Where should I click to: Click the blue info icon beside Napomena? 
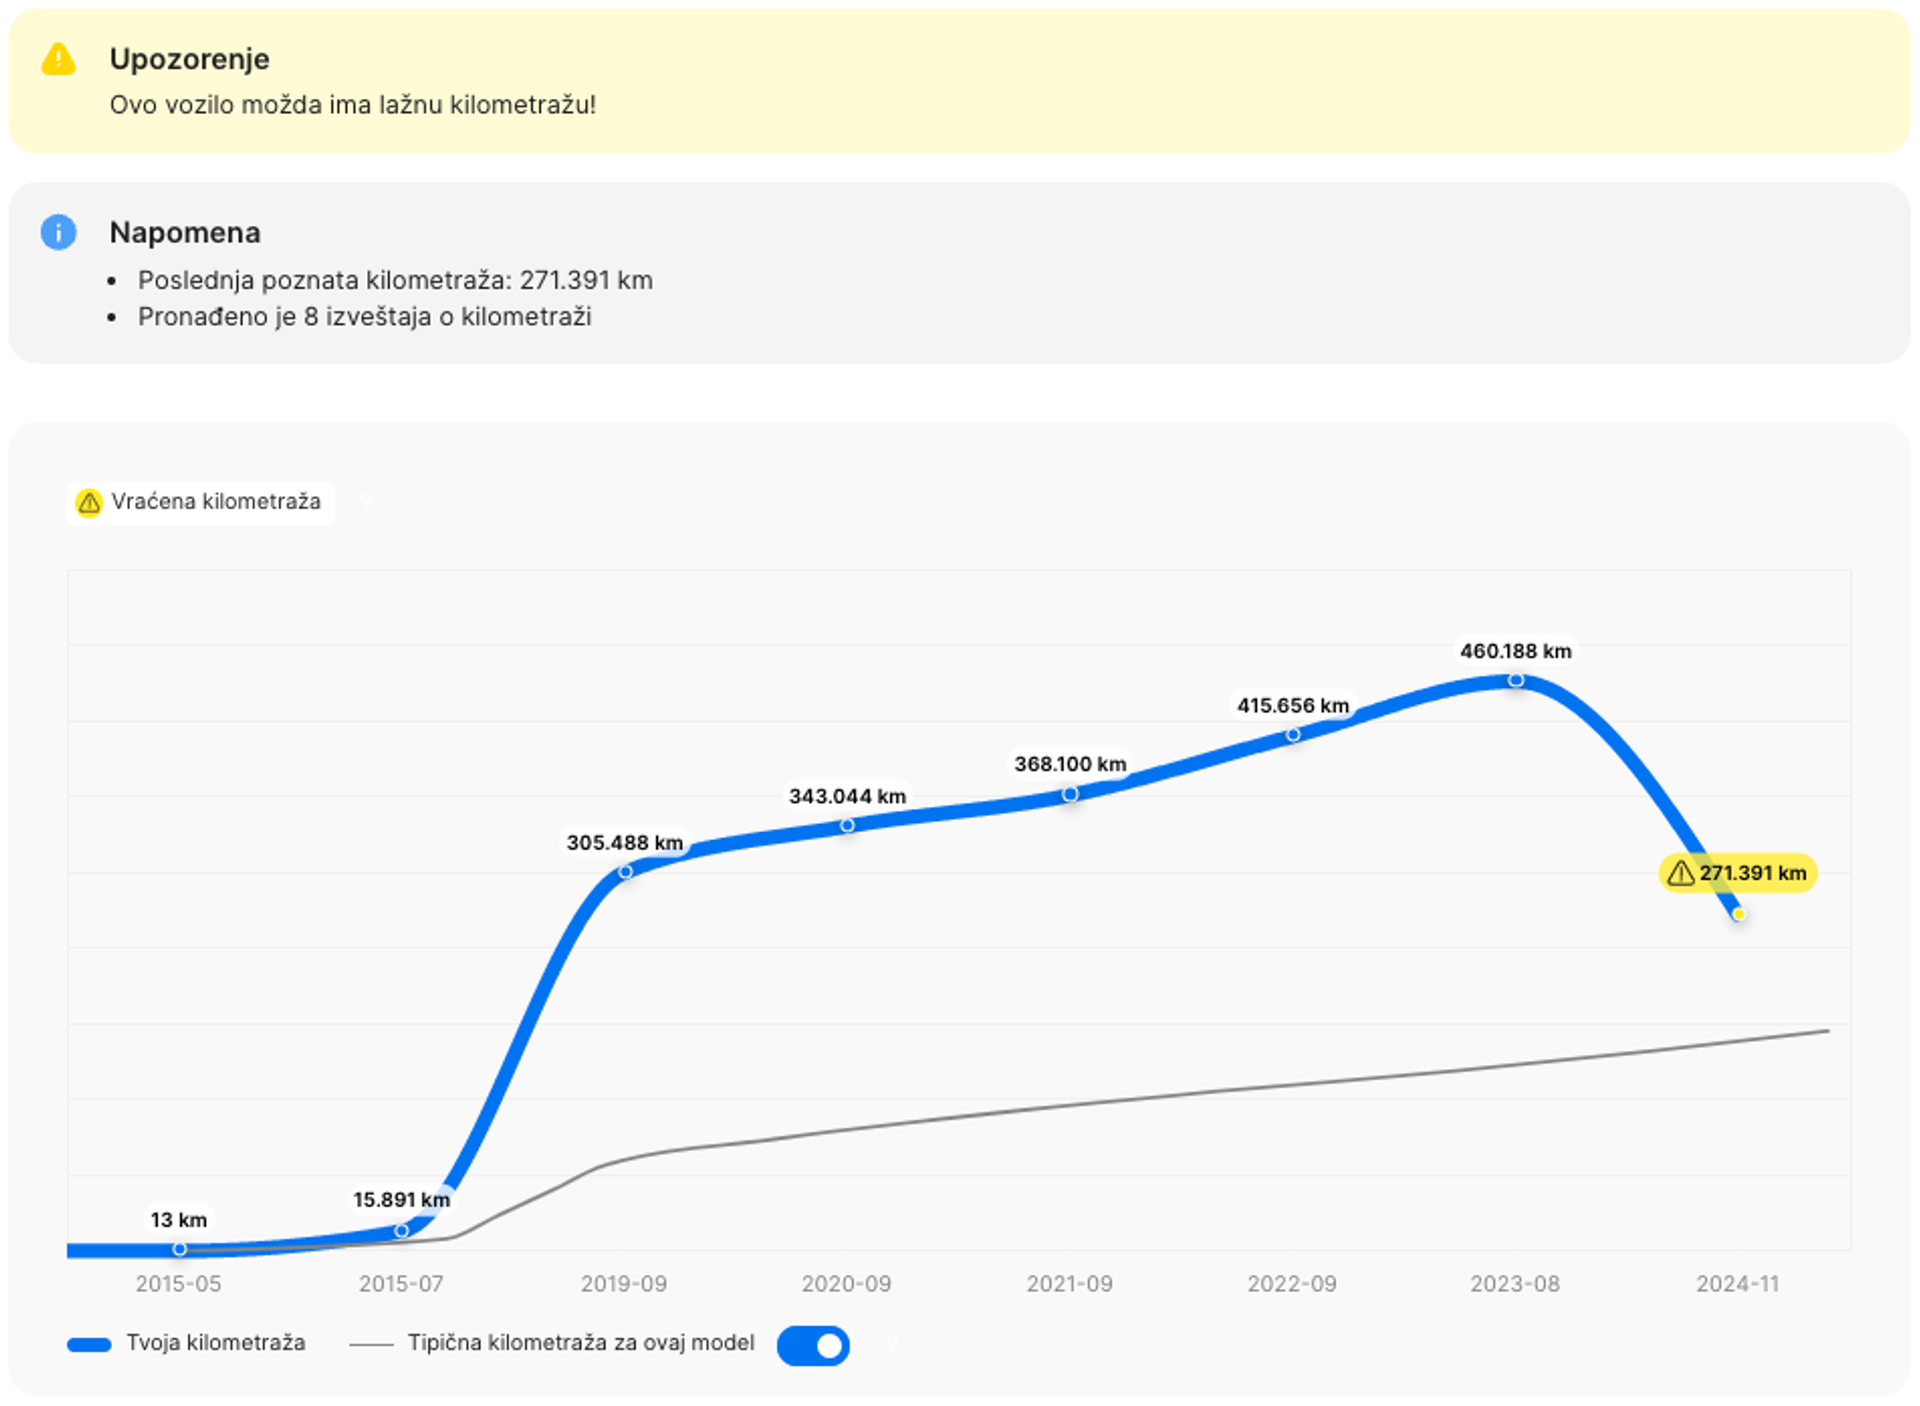58,232
